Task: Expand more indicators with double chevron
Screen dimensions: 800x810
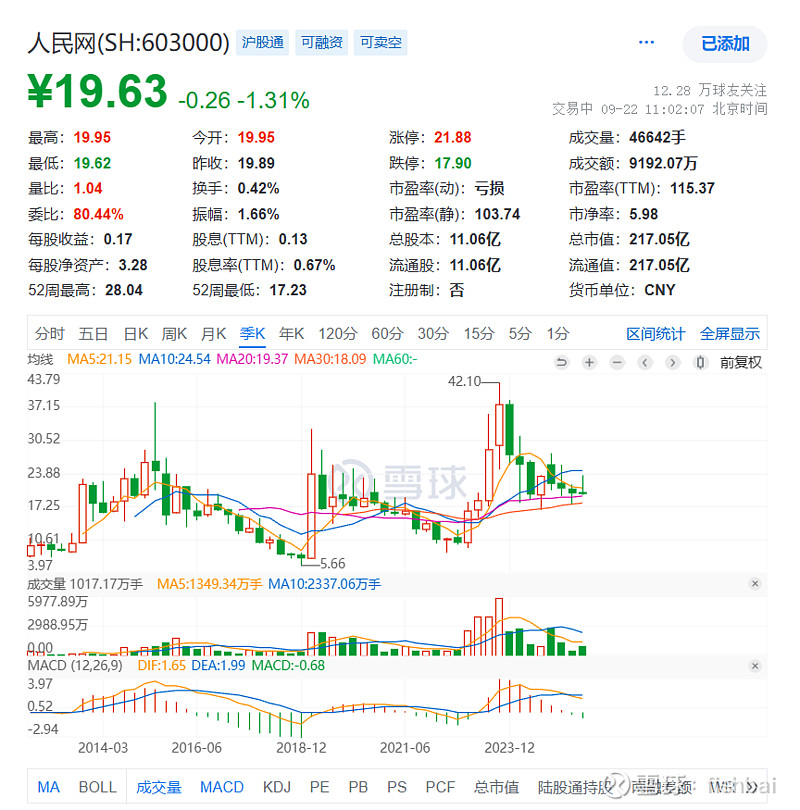Action: [x=751, y=787]
